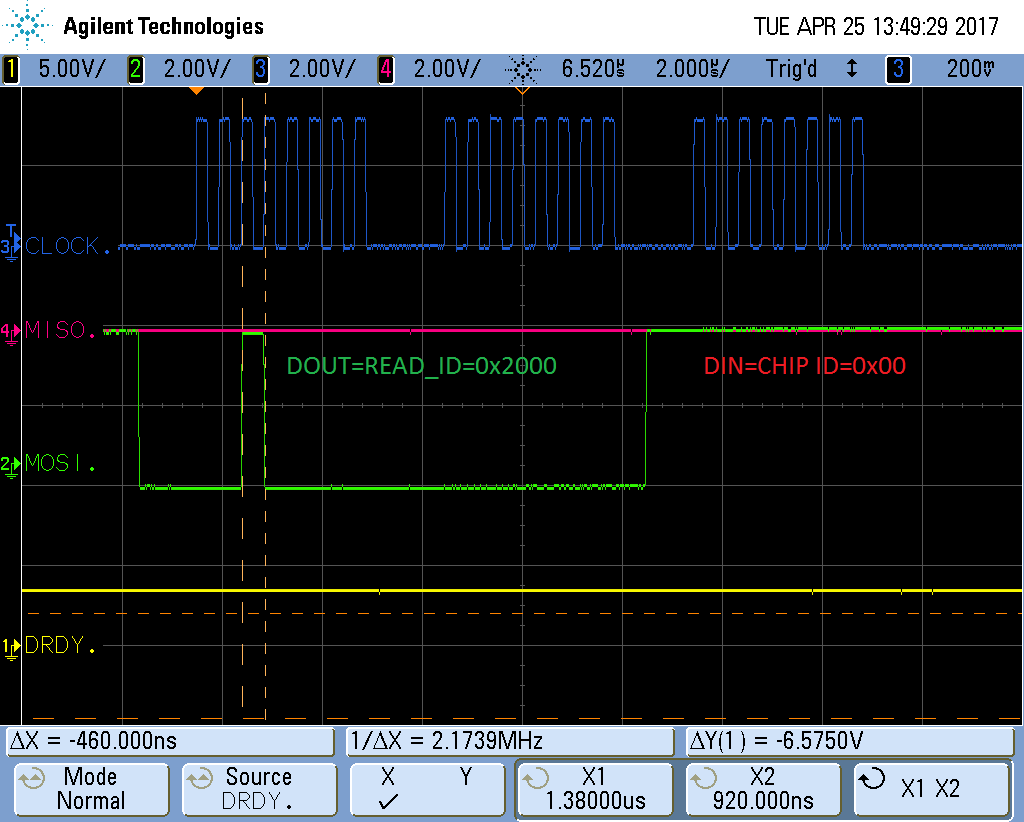Select channel 4 pink indicator
The width and height of the screenshot is (1024, 822).
coord(386,69)
